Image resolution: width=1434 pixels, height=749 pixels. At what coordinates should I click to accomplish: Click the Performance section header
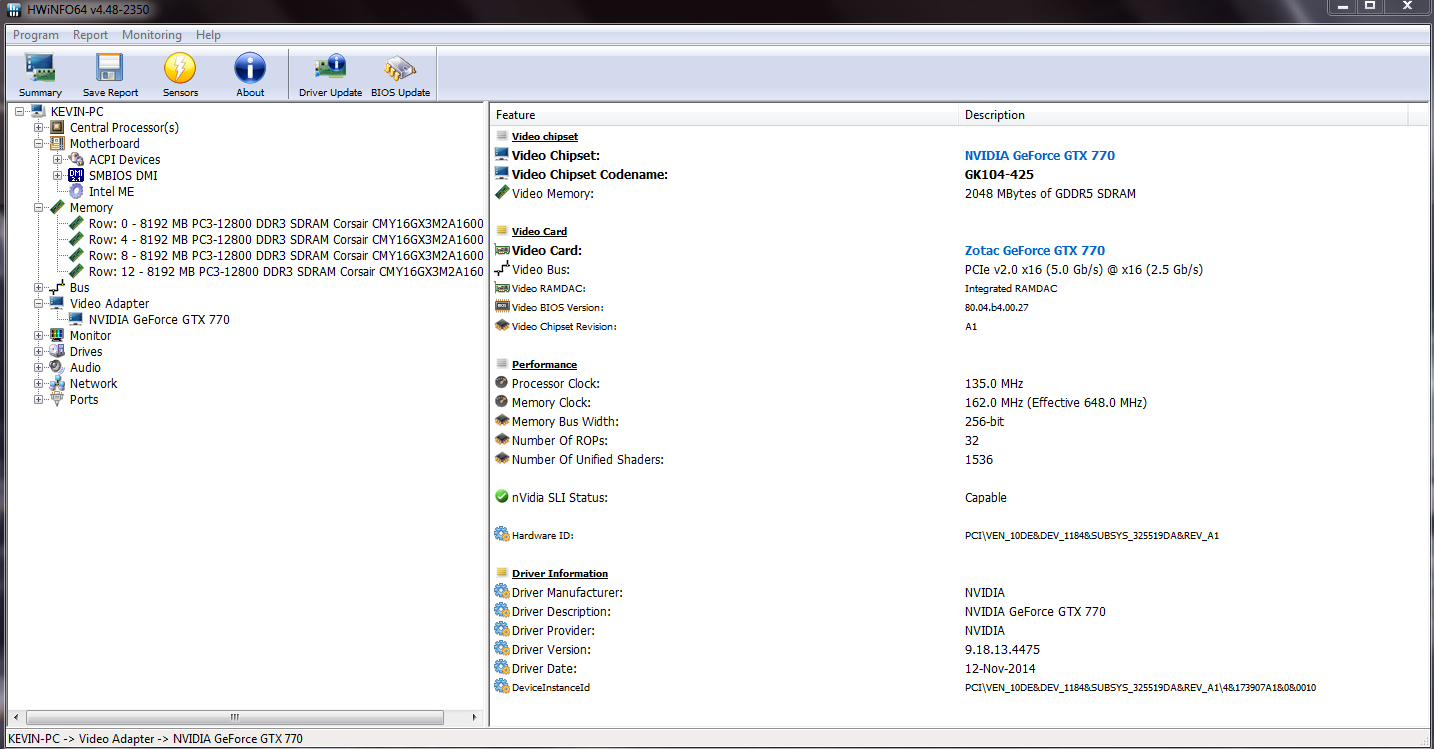(x=544, y=364)
